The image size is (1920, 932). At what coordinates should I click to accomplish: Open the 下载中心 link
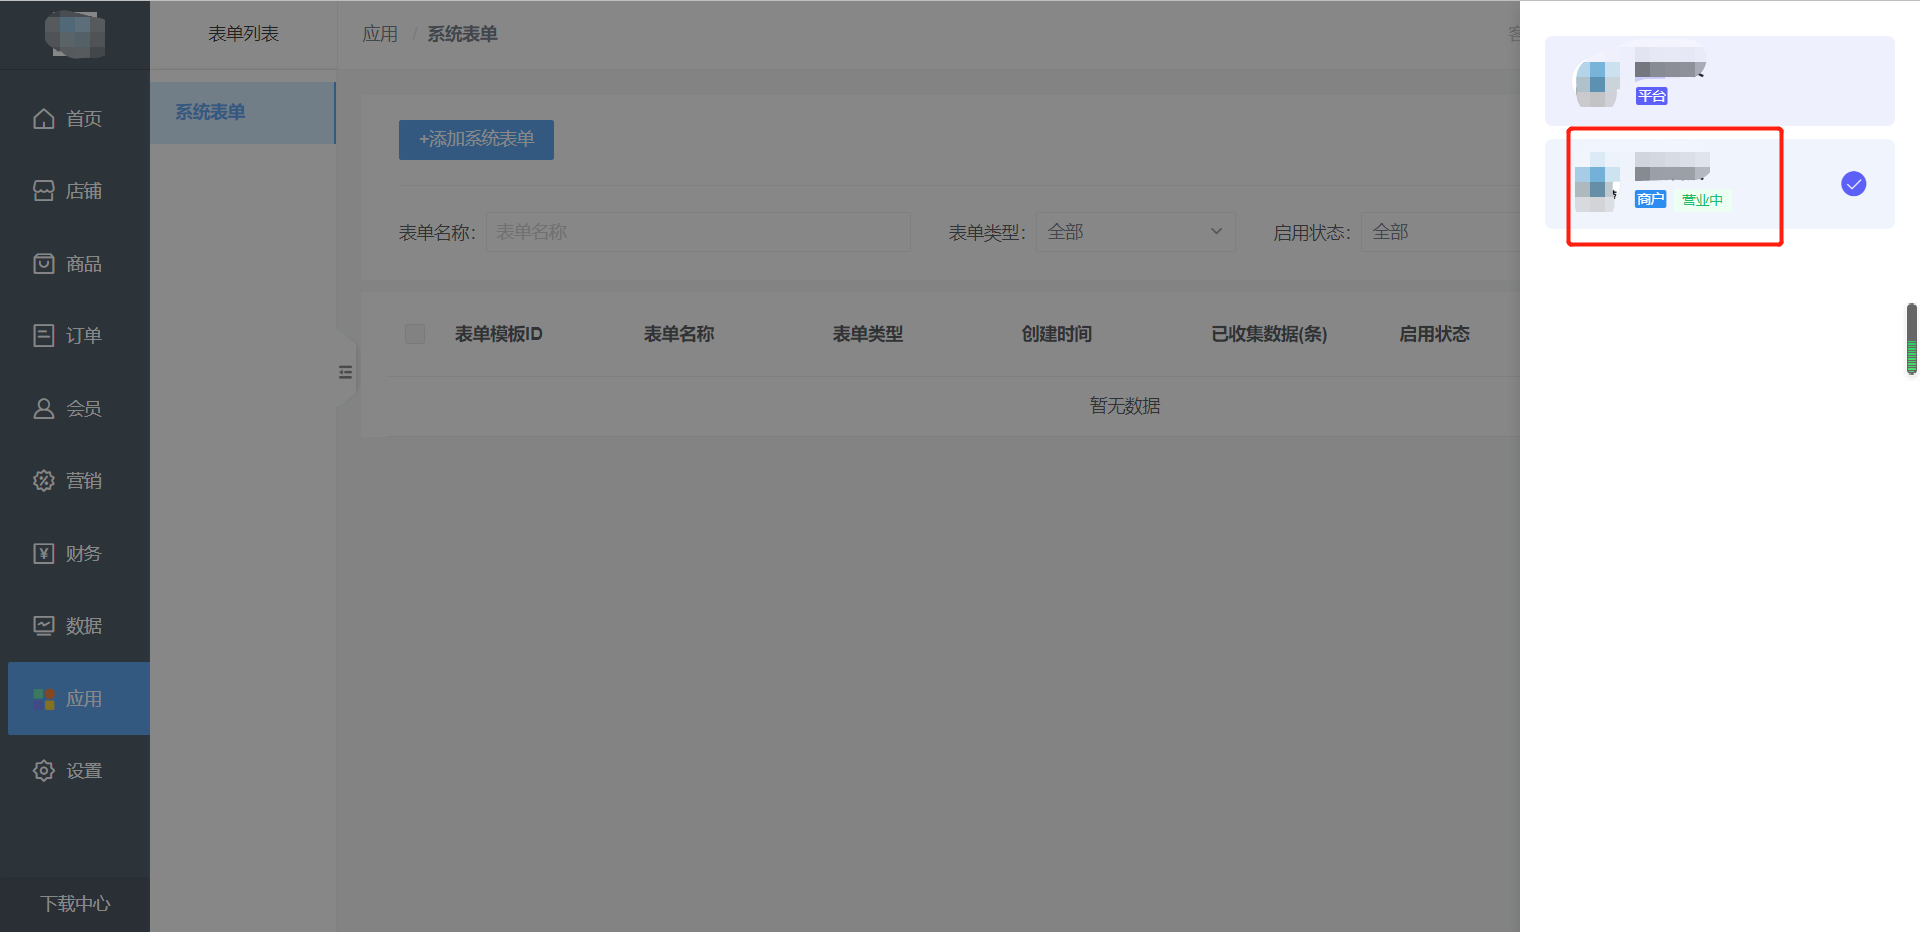75,904
